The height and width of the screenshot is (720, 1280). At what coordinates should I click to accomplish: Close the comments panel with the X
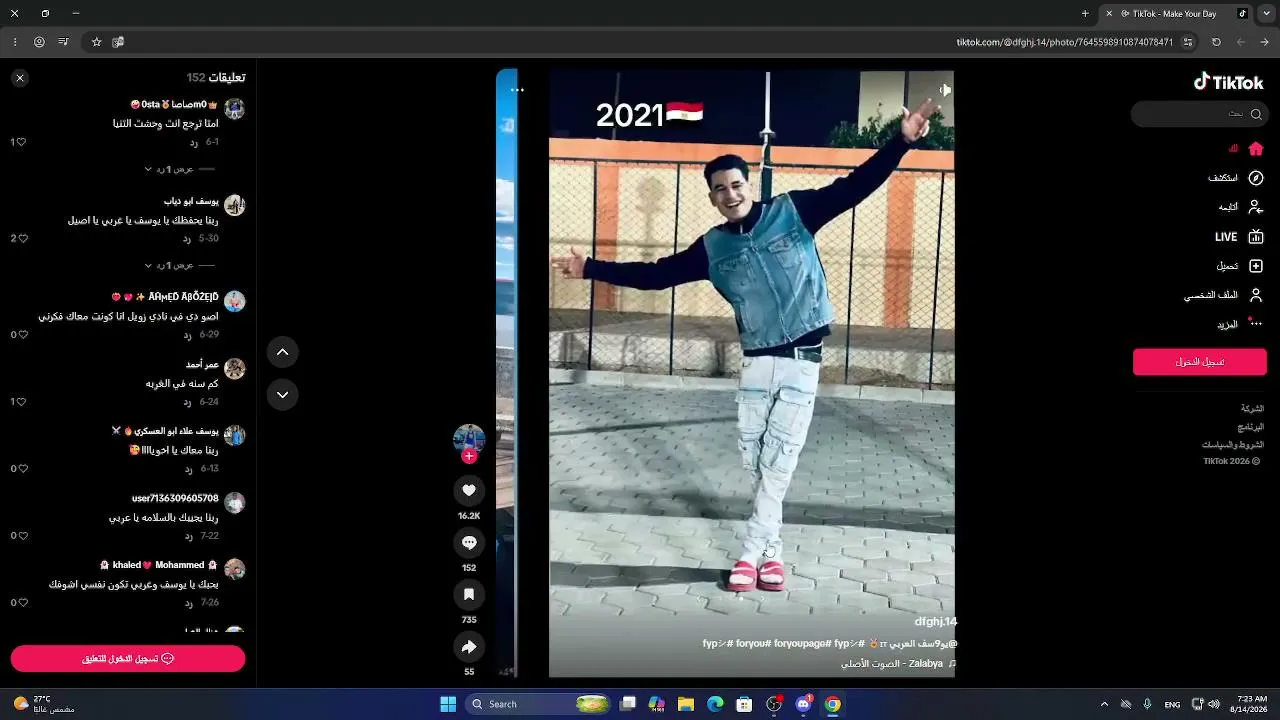coord(20,77)
